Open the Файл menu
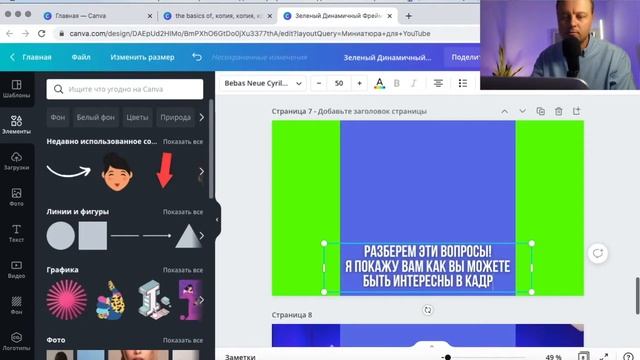The image size is (640, 360). coord(81,57)
